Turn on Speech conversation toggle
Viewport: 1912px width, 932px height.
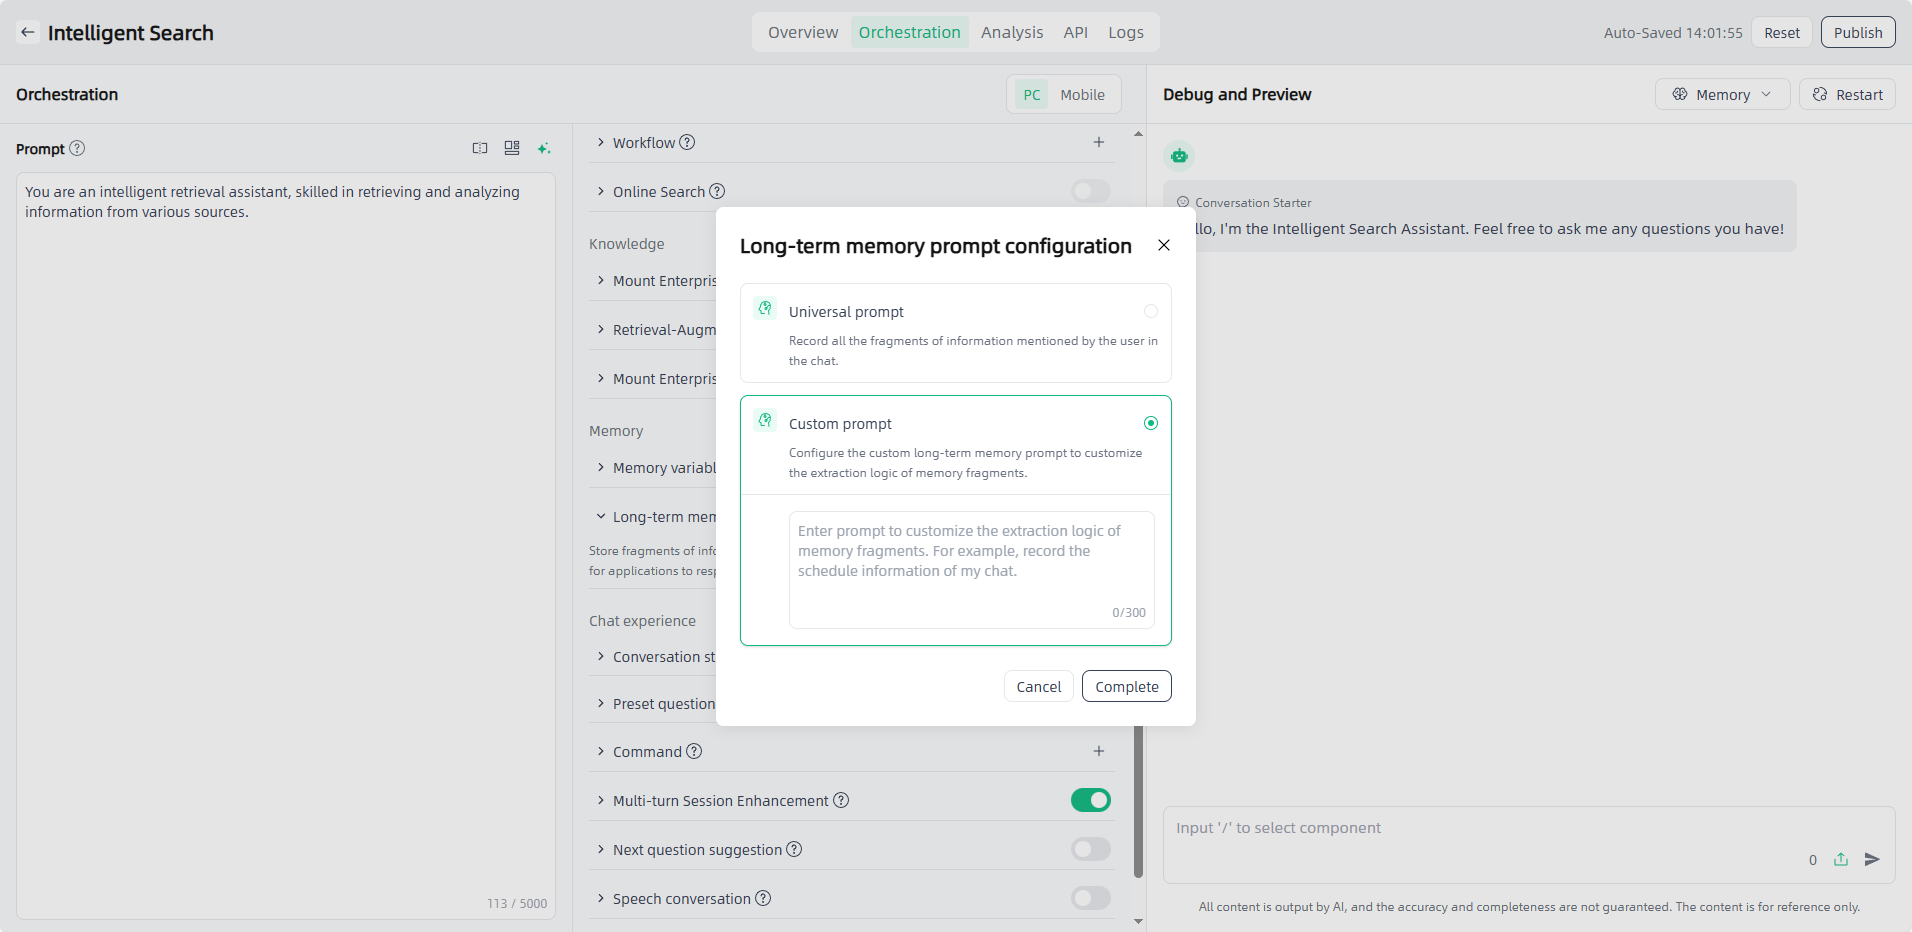point(1090,898)
